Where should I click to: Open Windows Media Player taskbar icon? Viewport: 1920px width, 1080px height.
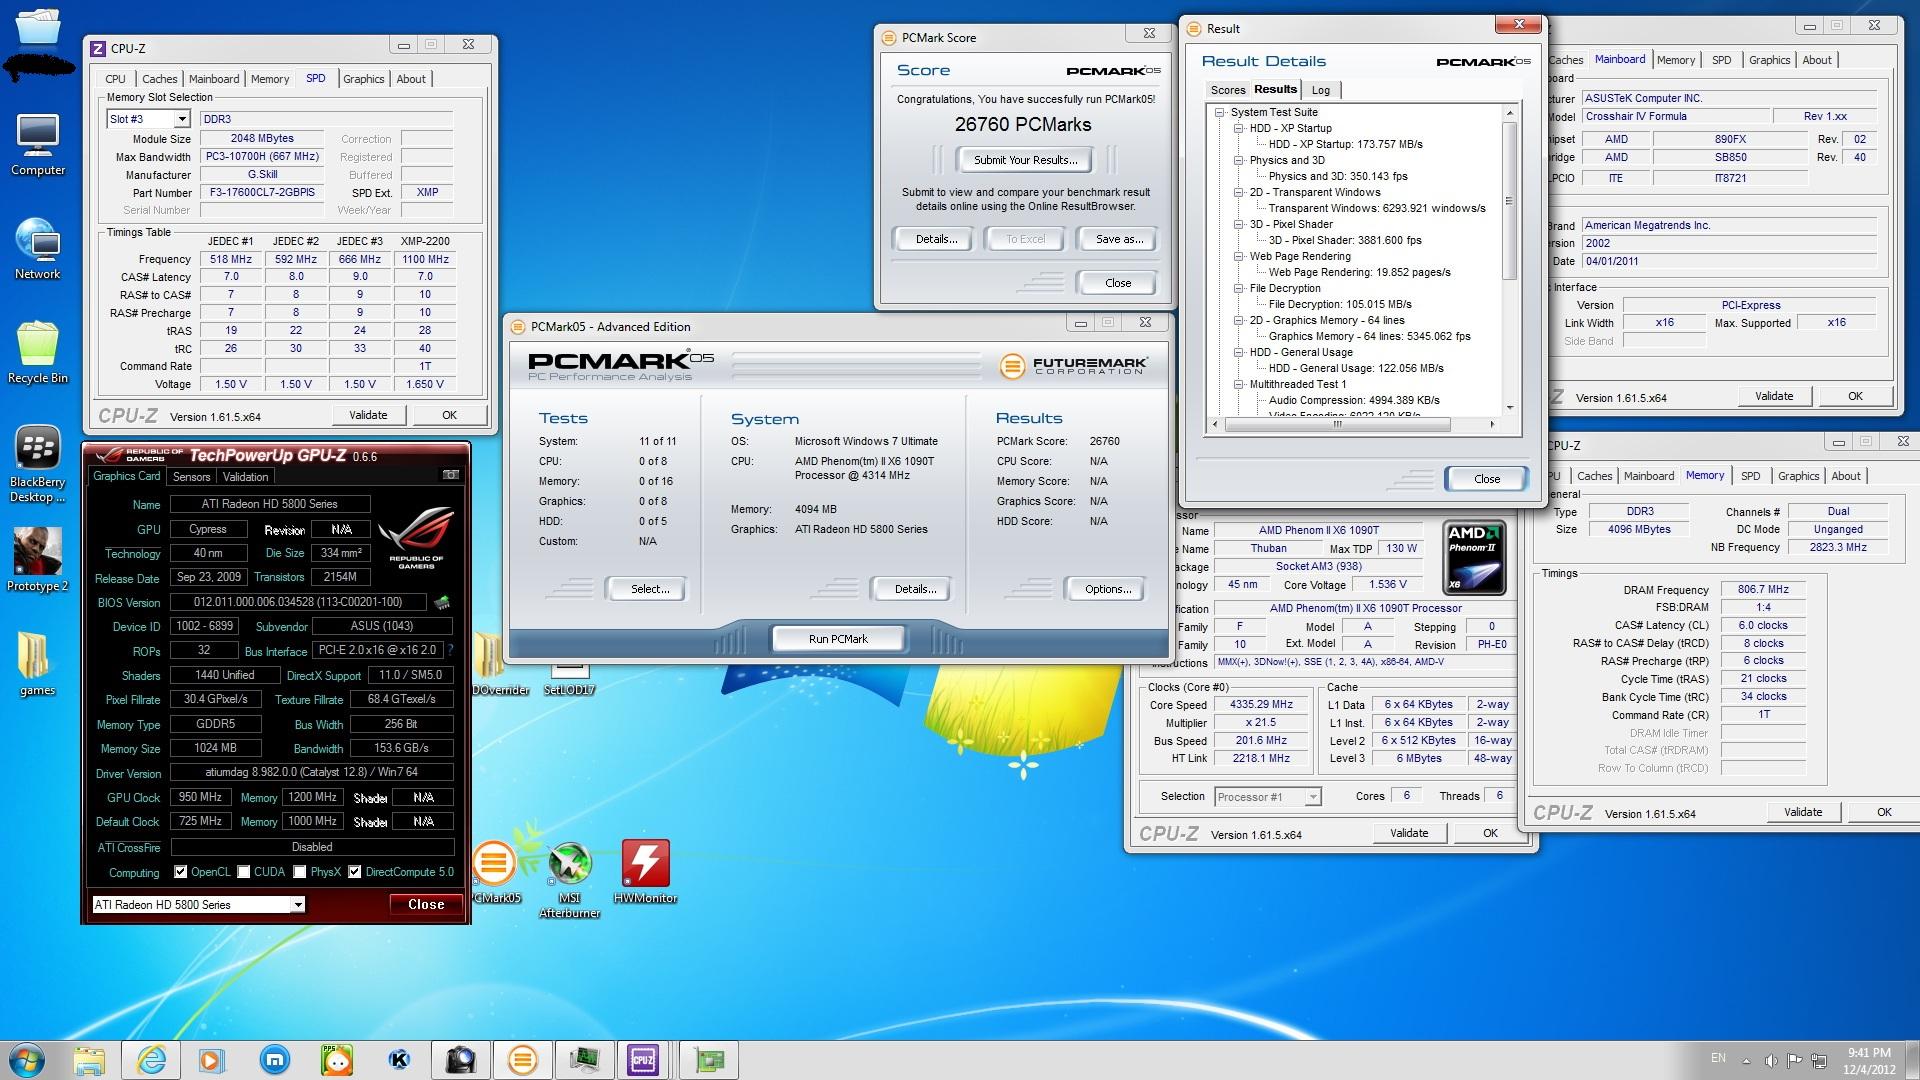click(x=212, y=1060)
